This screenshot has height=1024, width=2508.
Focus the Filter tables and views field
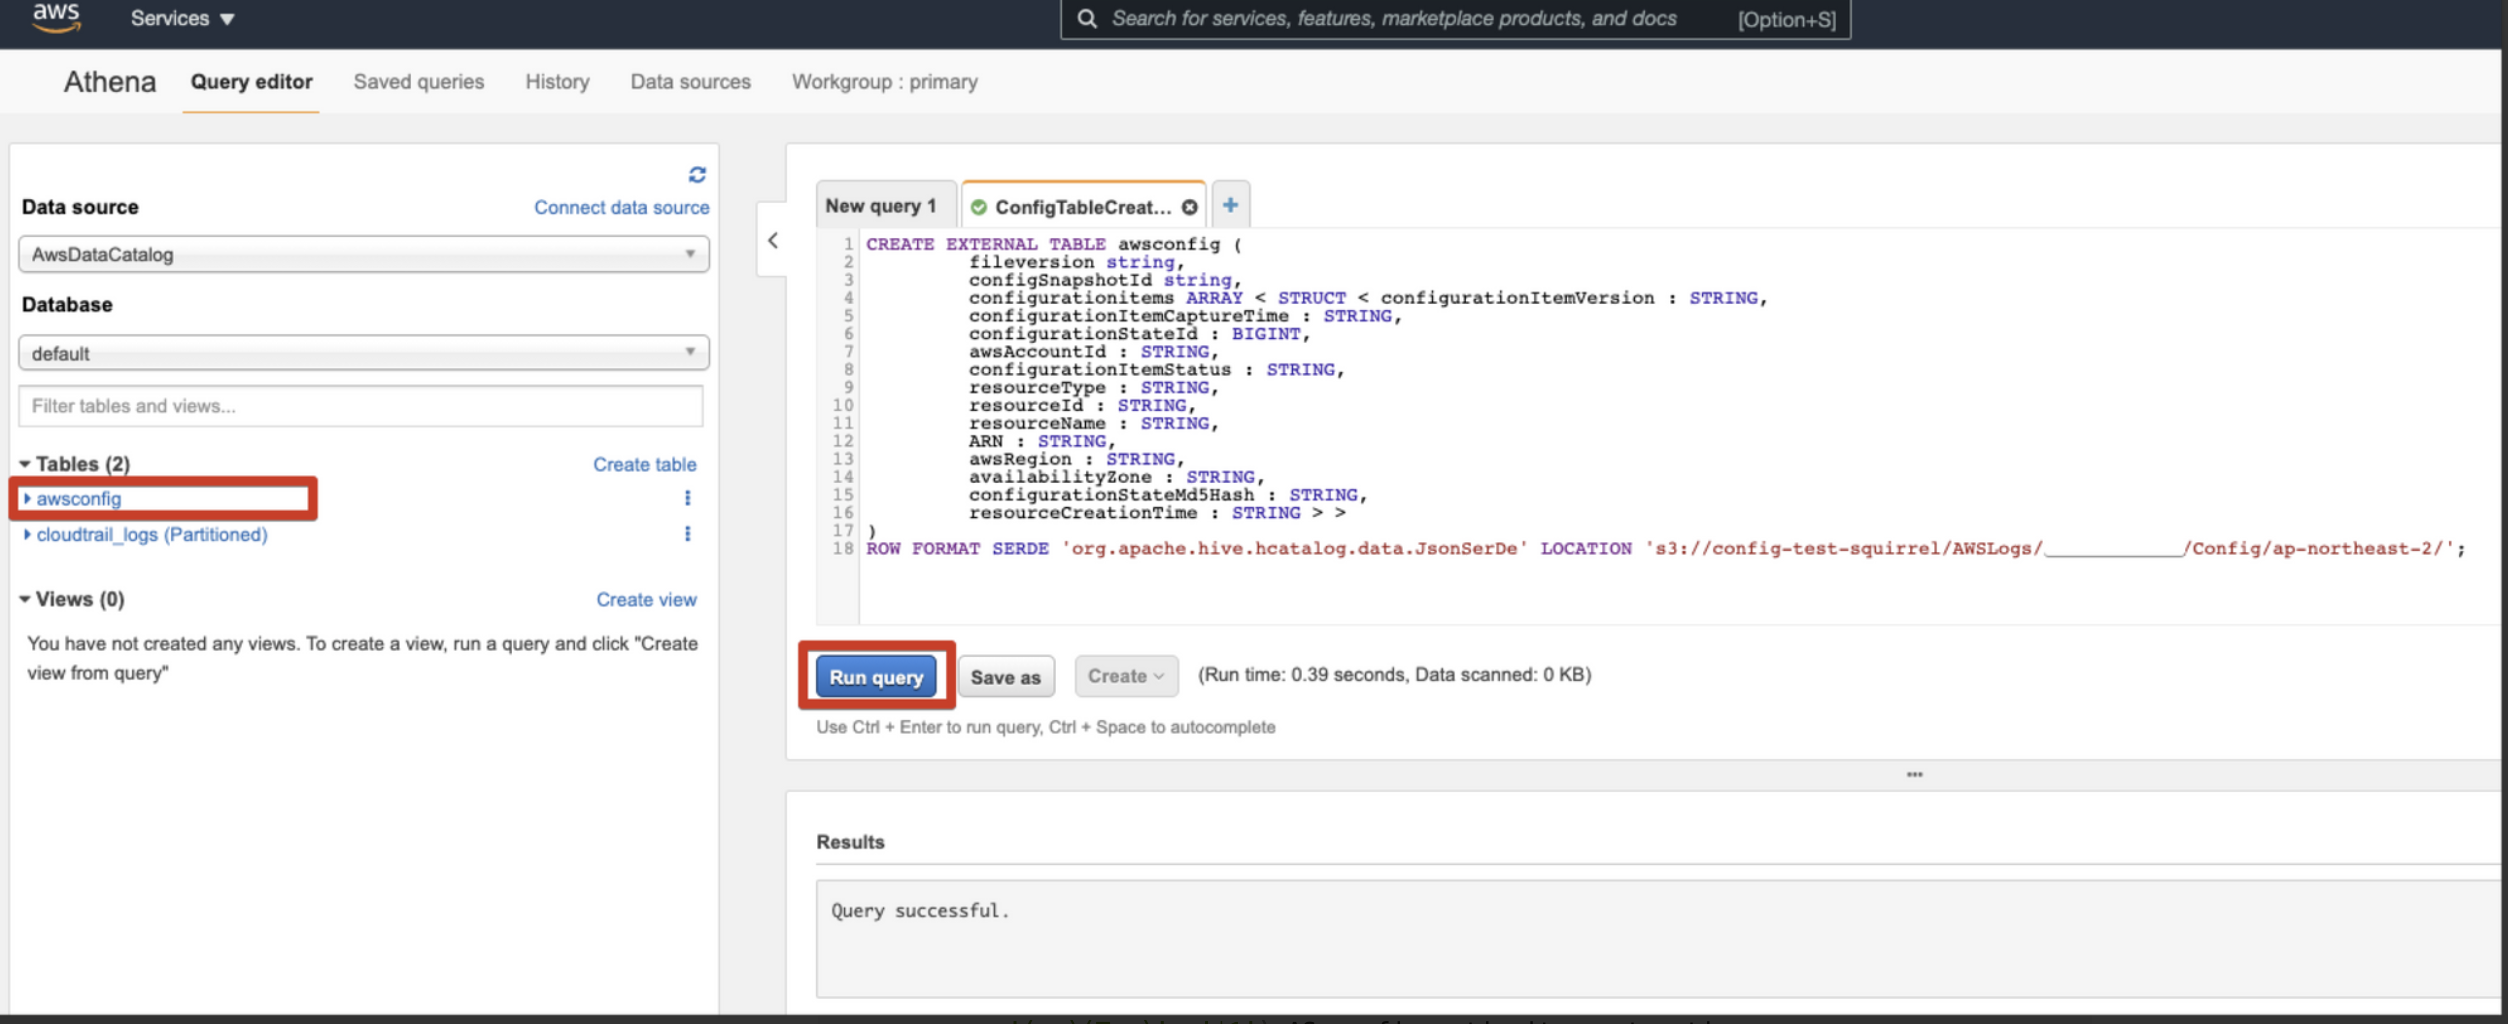click(360, 406)
